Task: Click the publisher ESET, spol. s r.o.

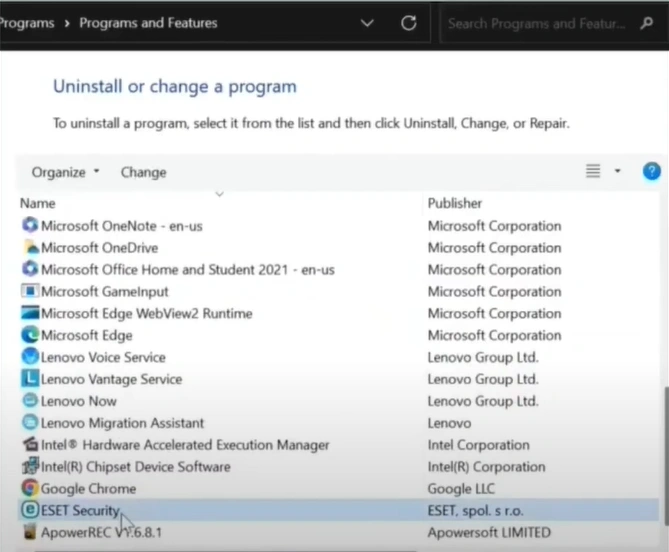Action: (475, 510)
